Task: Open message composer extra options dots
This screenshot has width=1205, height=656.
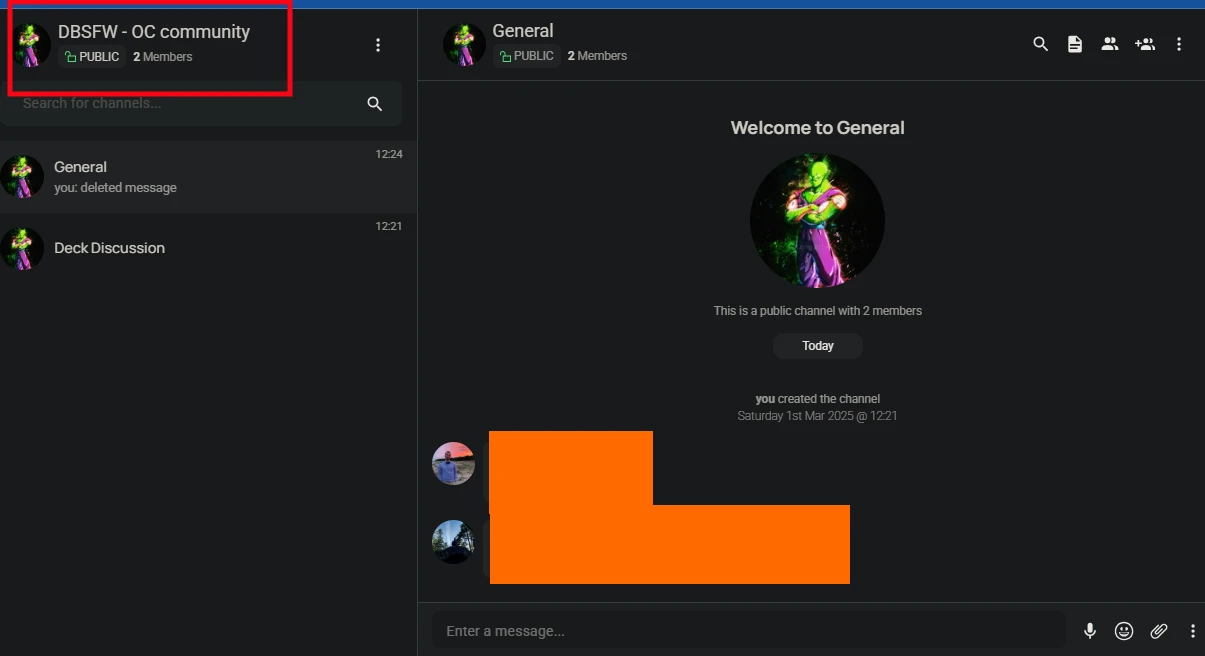Action: coord(1193,631)
